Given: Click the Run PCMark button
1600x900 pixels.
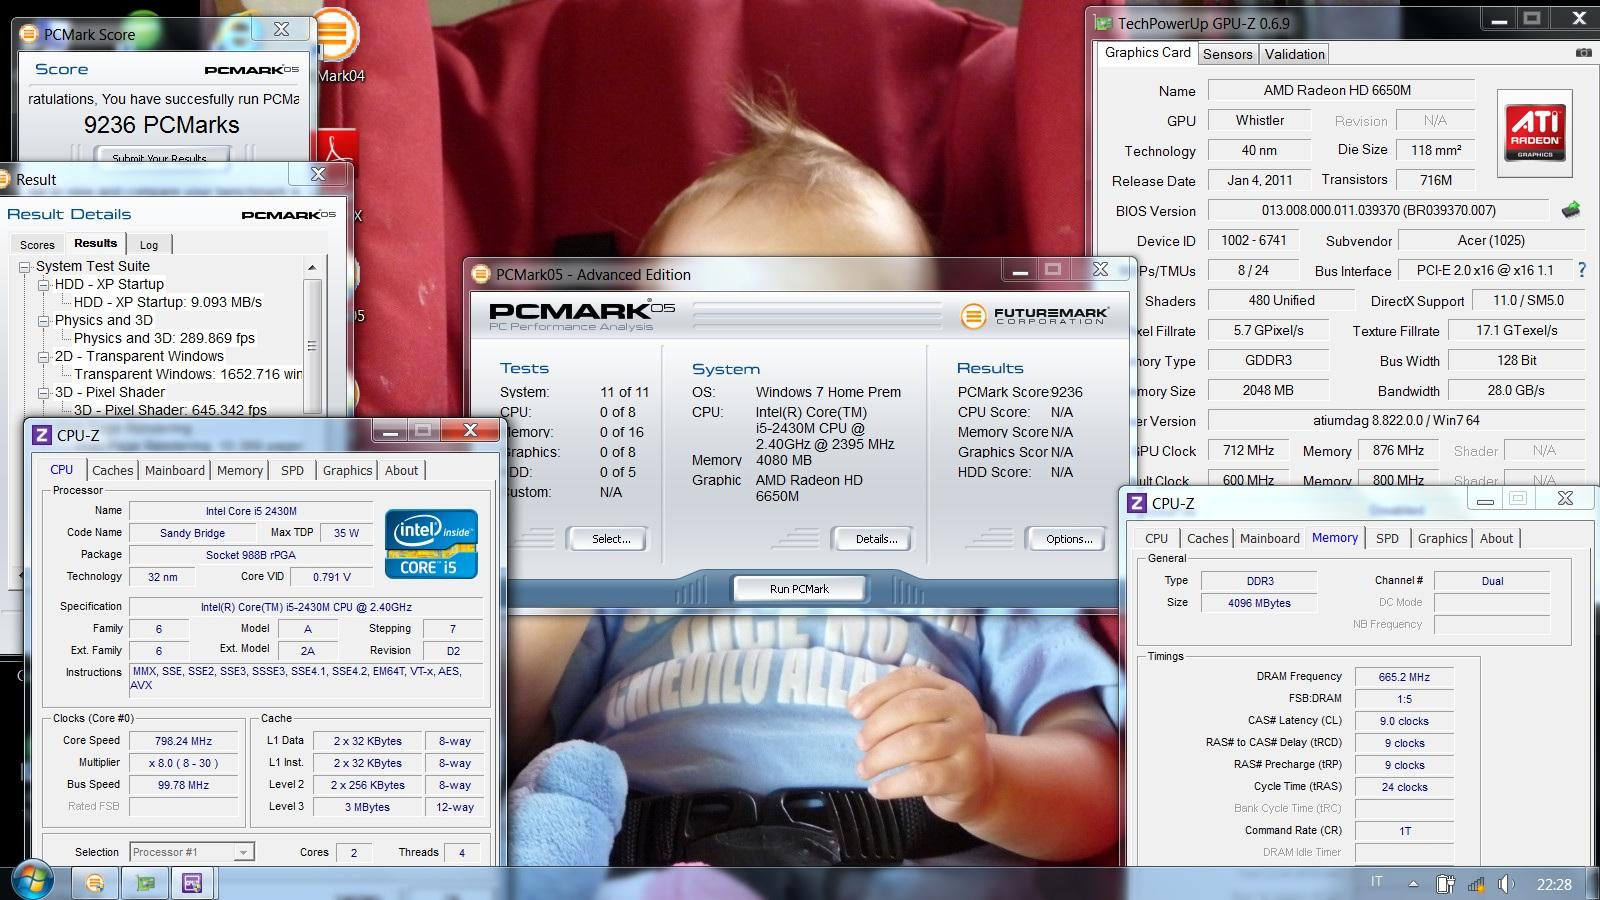Looking at the screenshot, I should point(799,589).
